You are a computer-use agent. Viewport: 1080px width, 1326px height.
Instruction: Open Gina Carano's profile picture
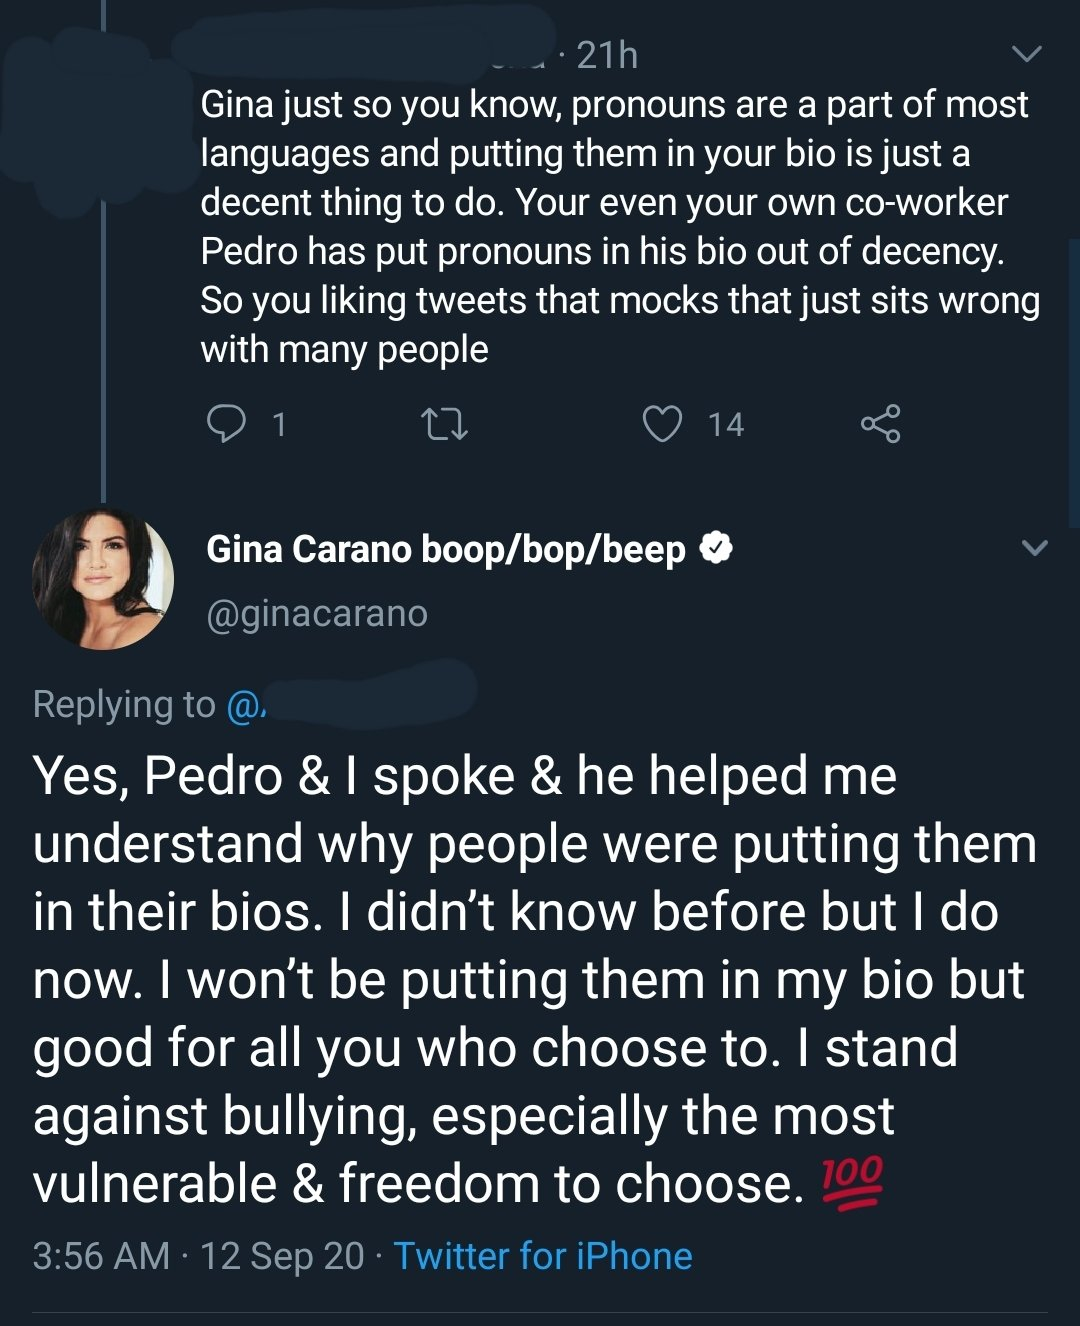(102, 579)
